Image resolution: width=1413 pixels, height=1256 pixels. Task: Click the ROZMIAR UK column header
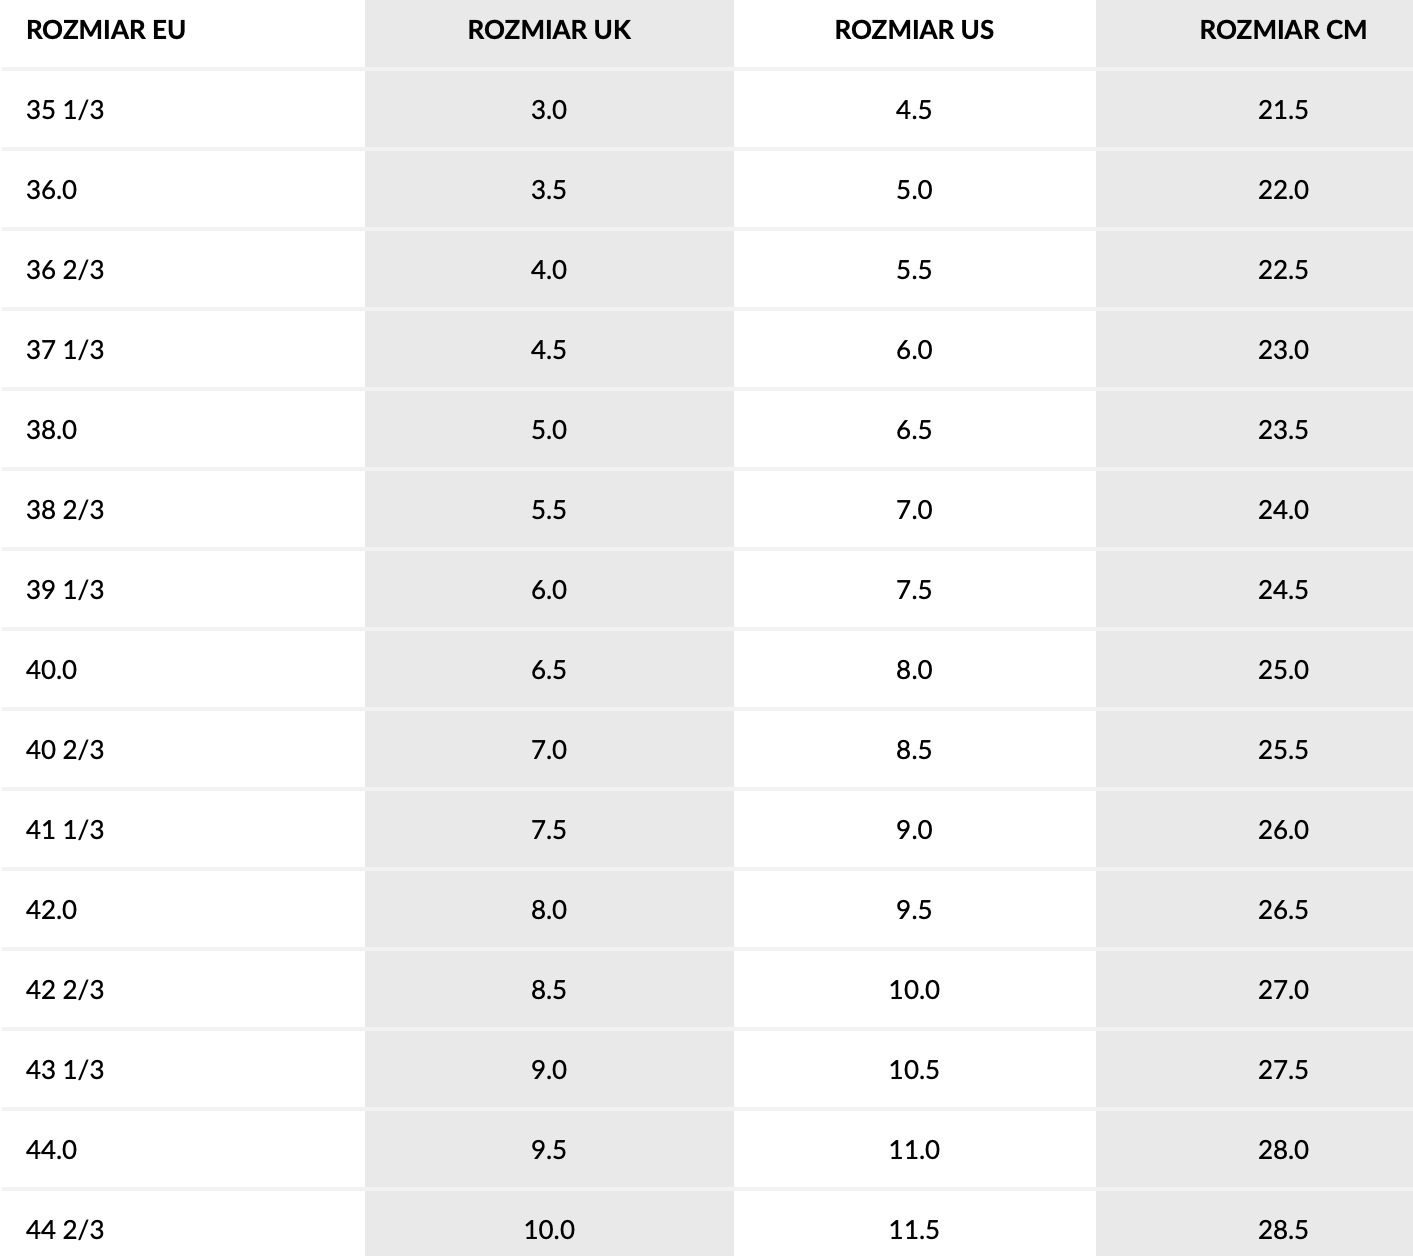coord(549,30)
